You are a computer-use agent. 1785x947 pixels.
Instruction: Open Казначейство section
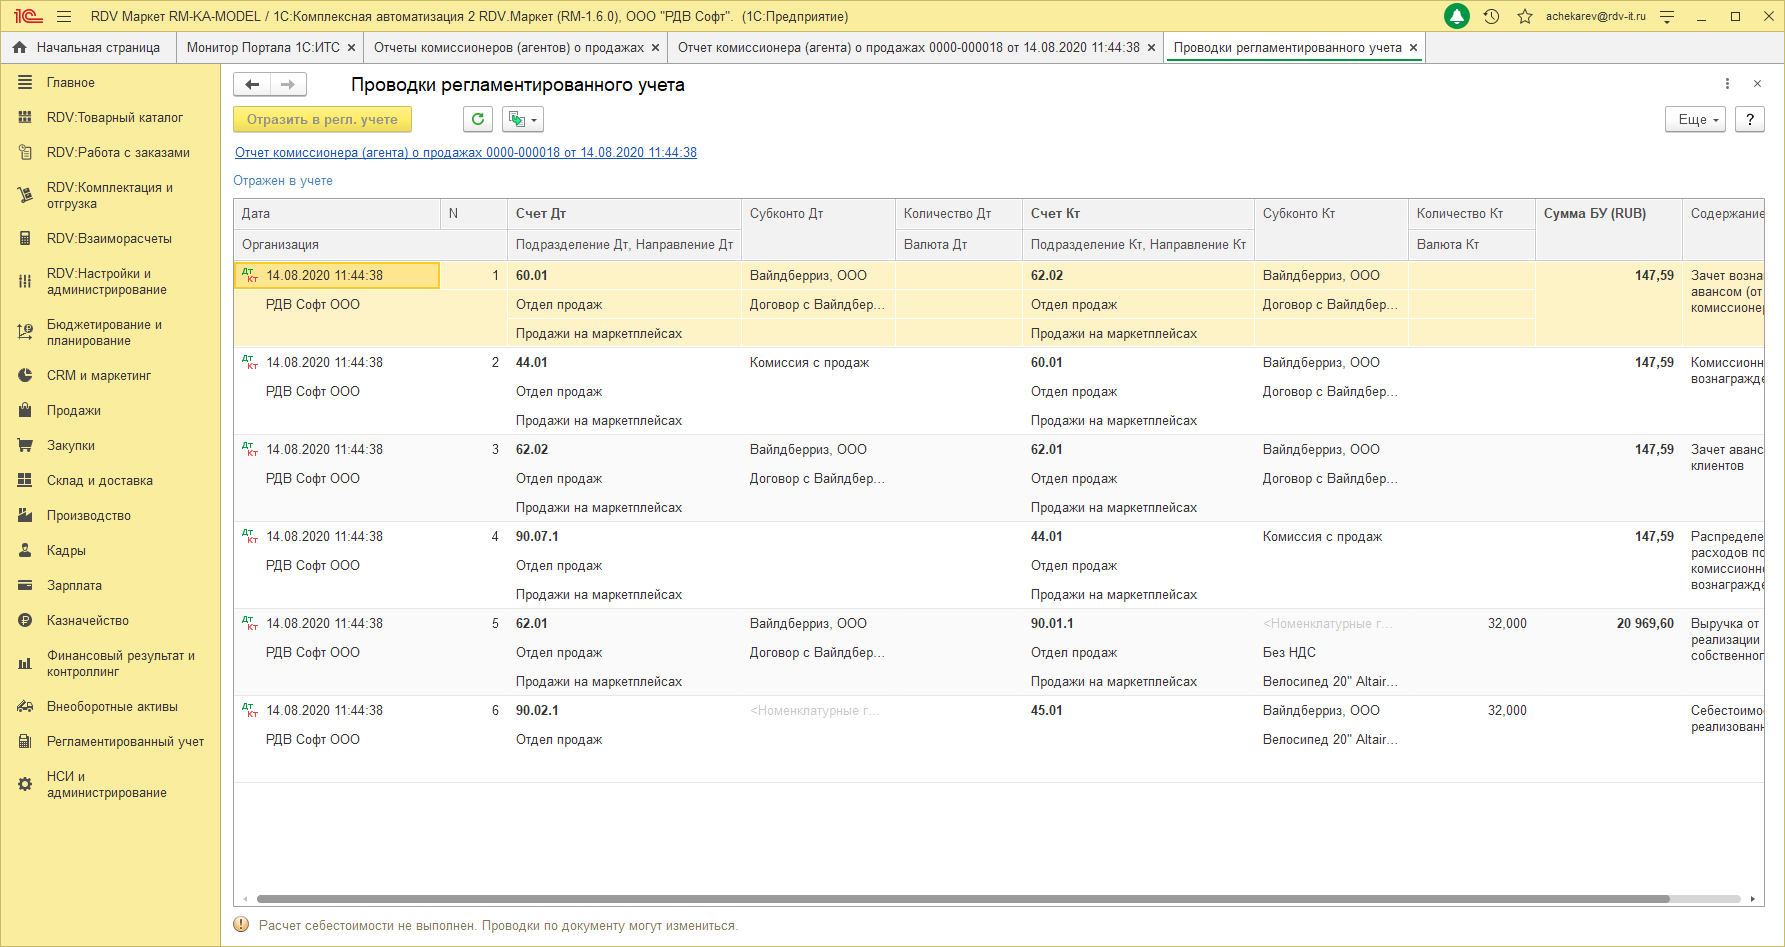[x=87, y=621]
